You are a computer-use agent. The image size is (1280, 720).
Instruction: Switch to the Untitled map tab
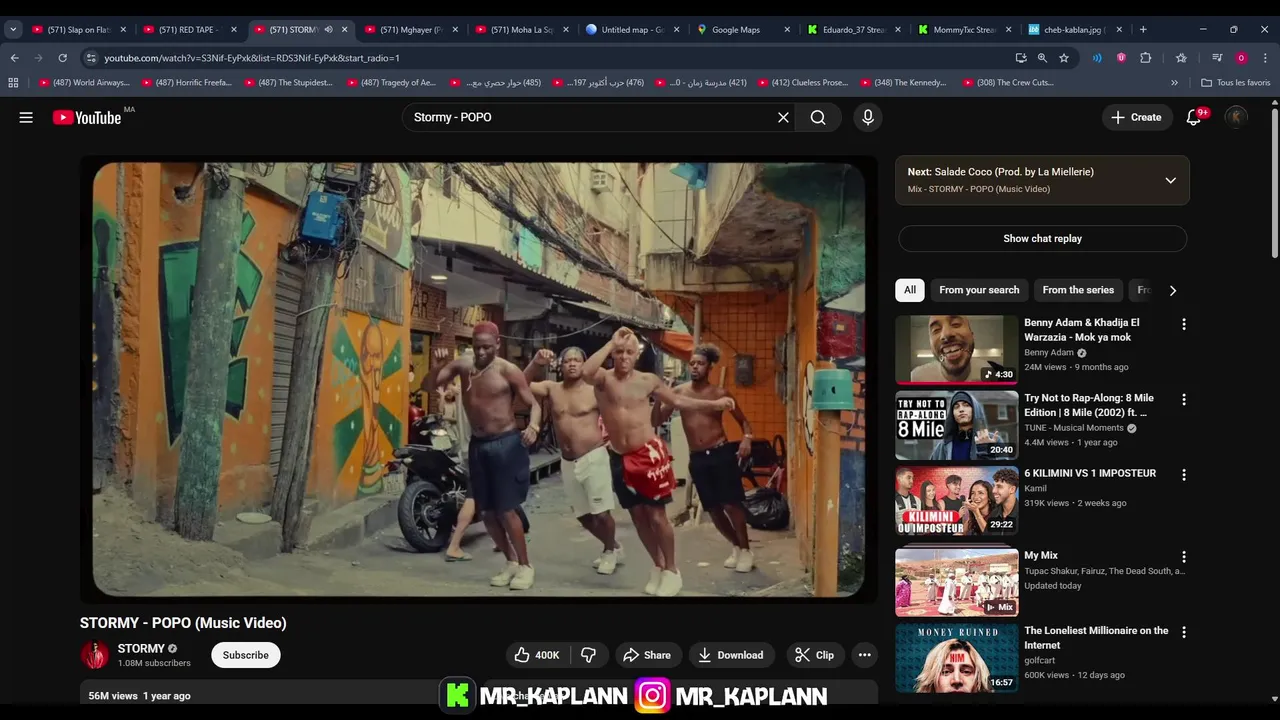[x=632, y=30]
